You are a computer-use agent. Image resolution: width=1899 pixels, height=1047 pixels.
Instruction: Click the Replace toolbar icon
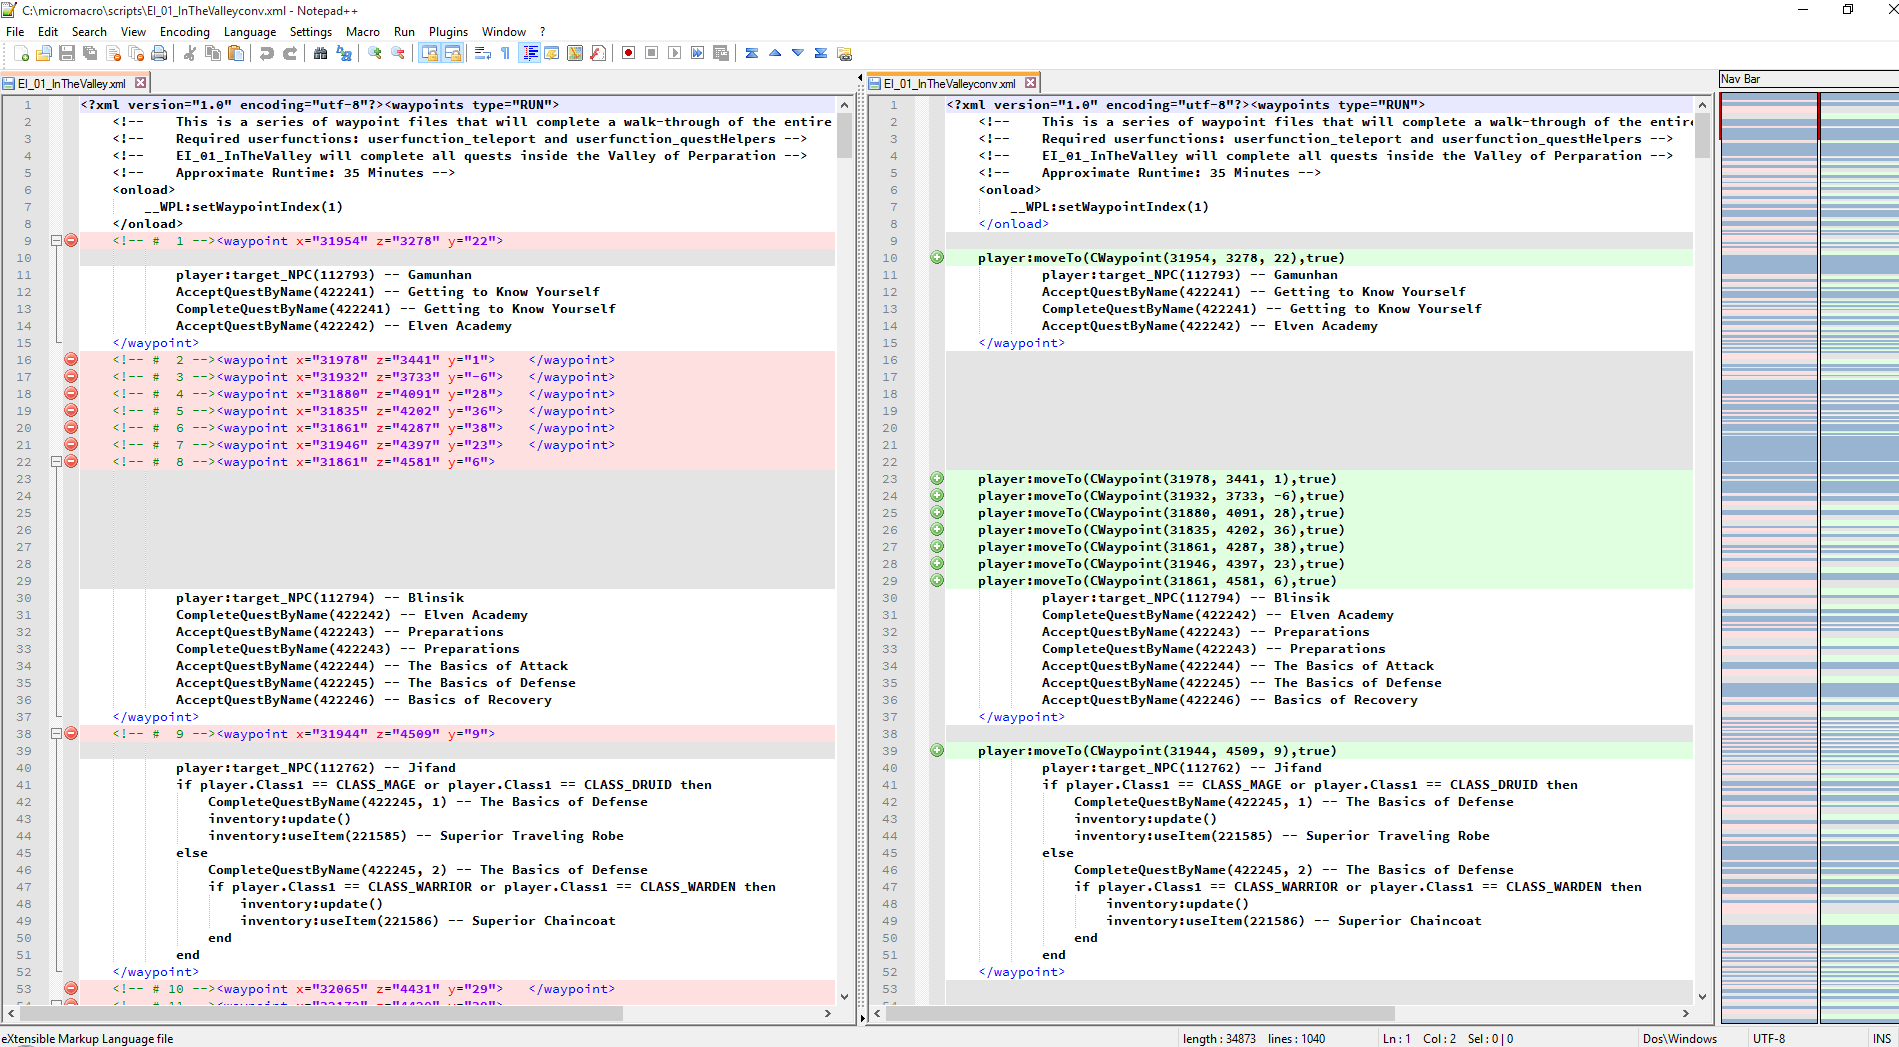343,53
